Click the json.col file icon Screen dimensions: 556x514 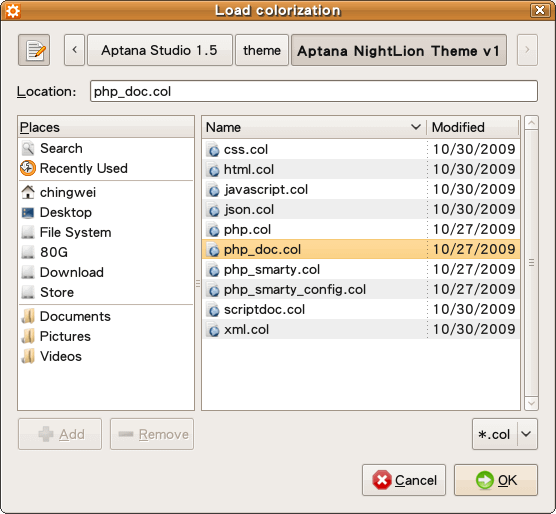point(213,209)
